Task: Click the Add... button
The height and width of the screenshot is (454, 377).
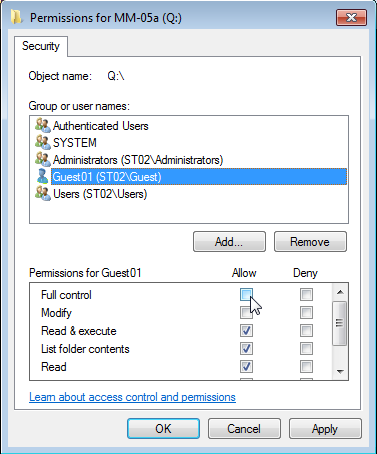Action: point(229,242)
